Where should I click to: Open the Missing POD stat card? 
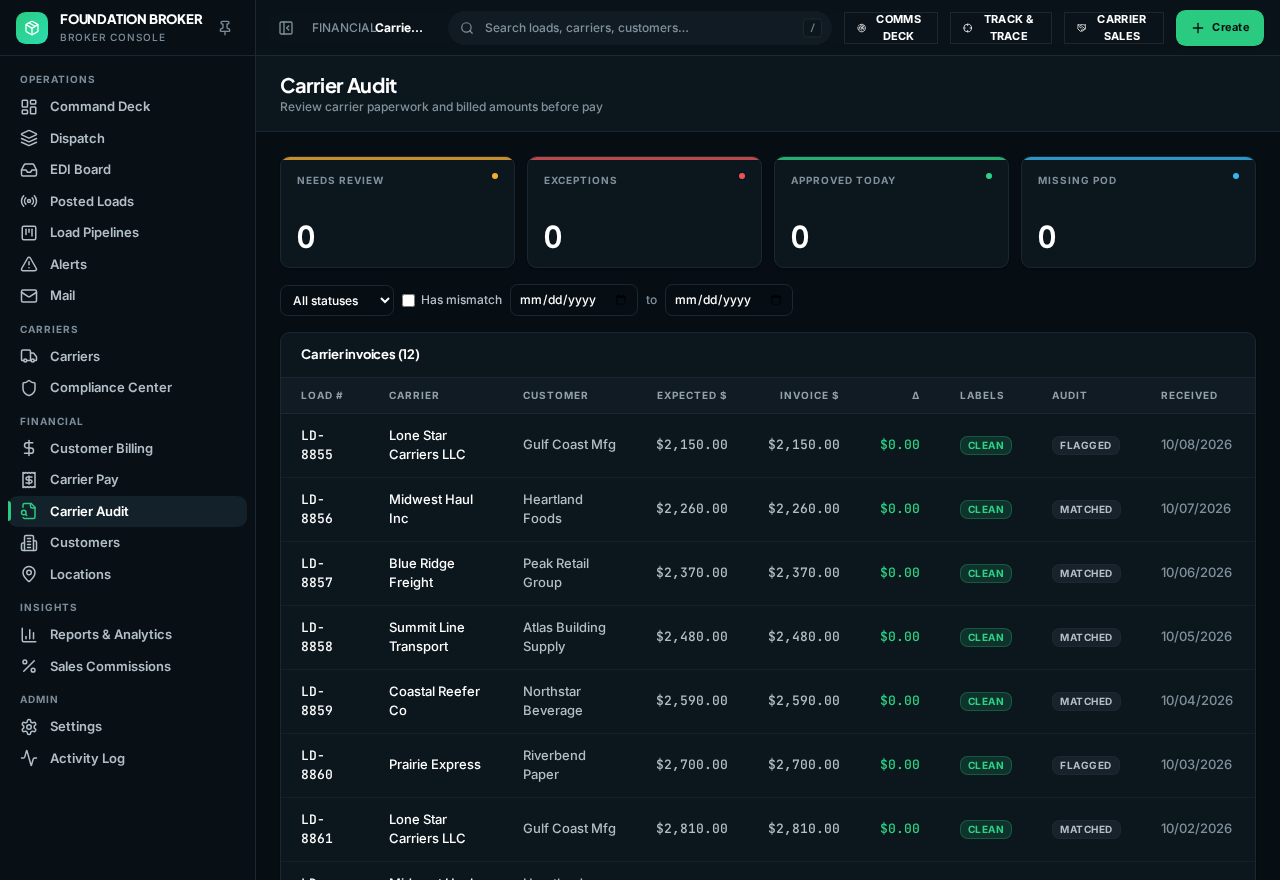tap(1138, 212)
